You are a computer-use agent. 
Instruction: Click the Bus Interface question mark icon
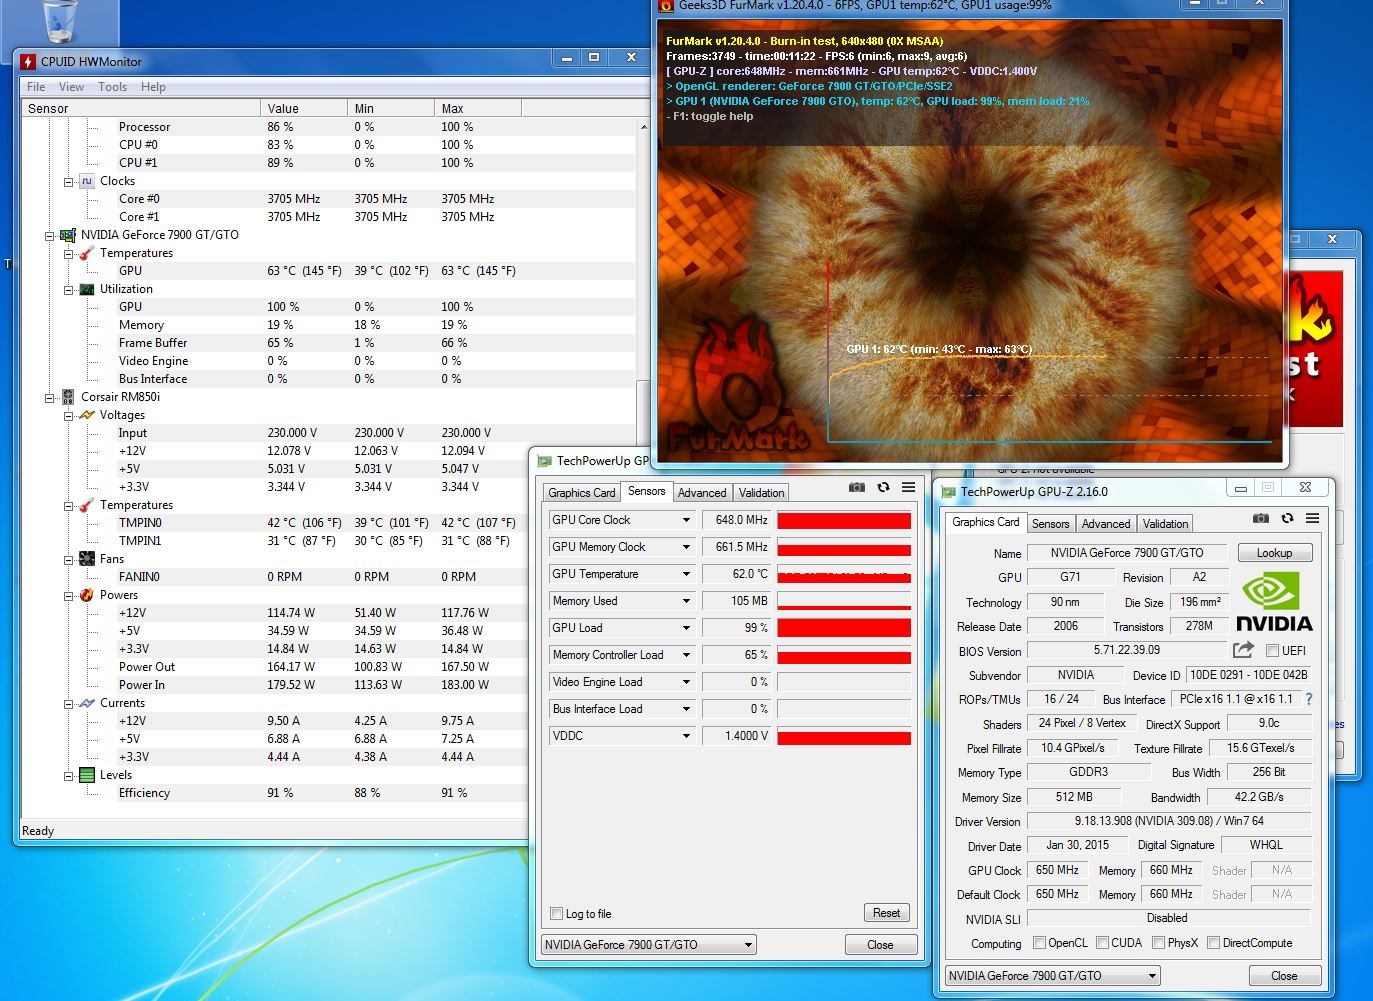[1309, 699]
